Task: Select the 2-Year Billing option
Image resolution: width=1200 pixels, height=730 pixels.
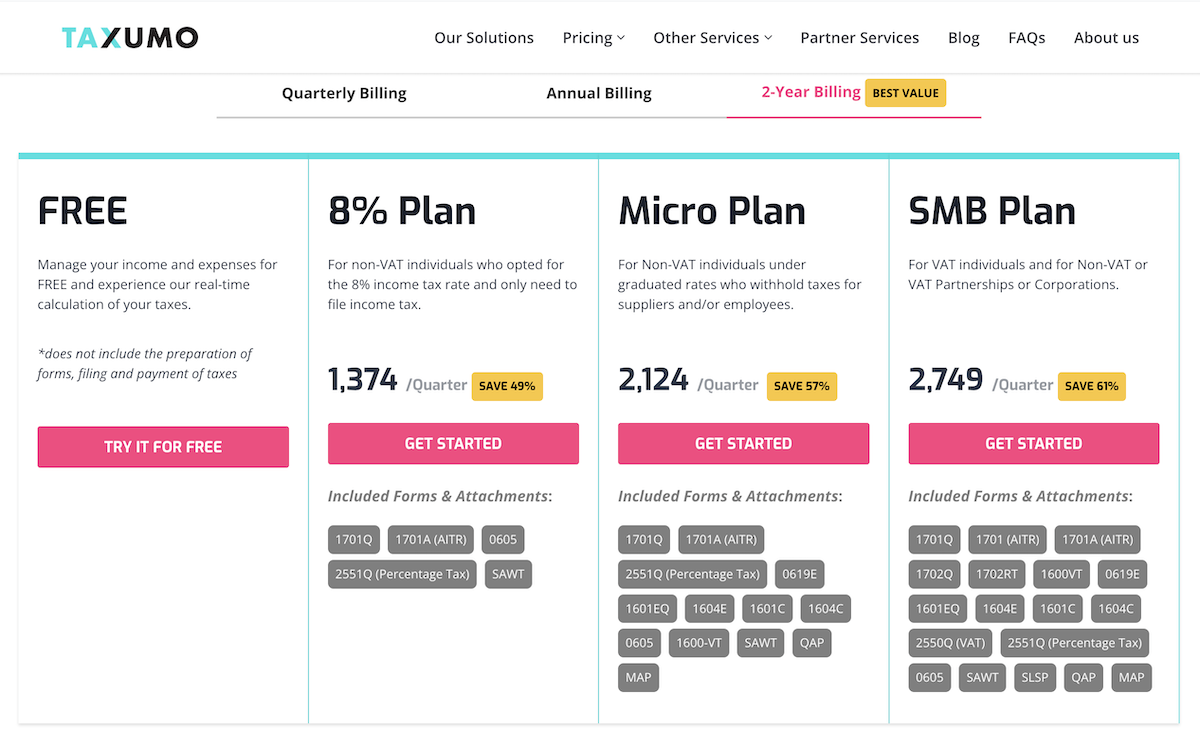Action: coord(810,91)
